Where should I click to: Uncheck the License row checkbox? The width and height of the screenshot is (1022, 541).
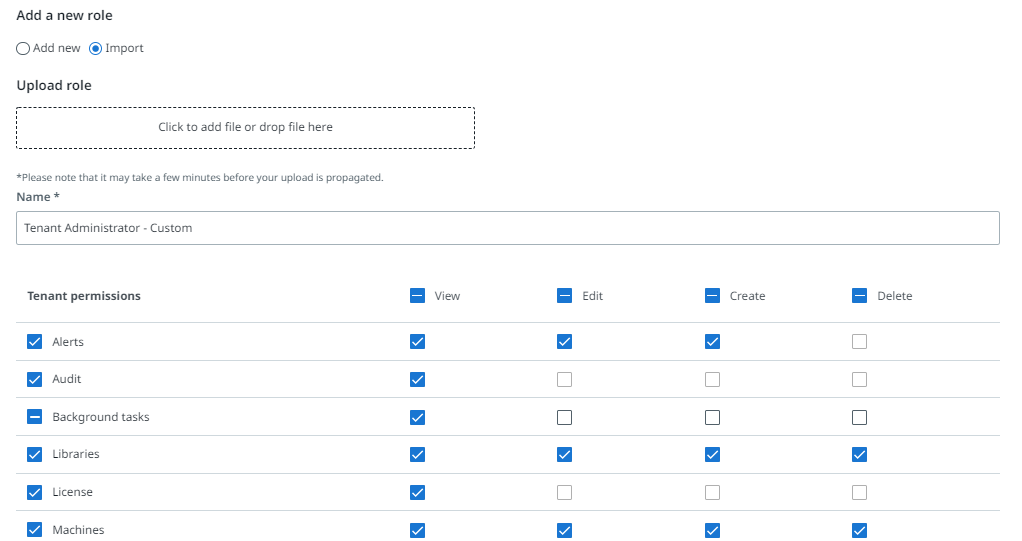[34, 492]
